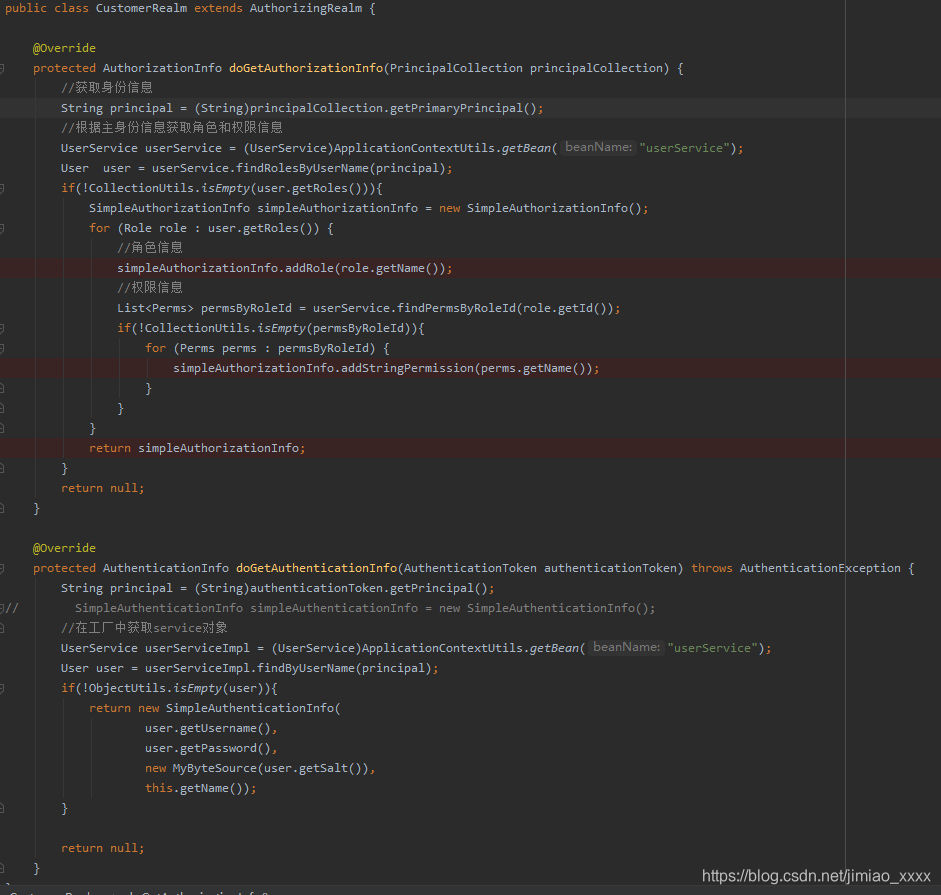Click the AuthenticationToken parameter type
Screen dimensions: 941x895
tap(470, 568)
